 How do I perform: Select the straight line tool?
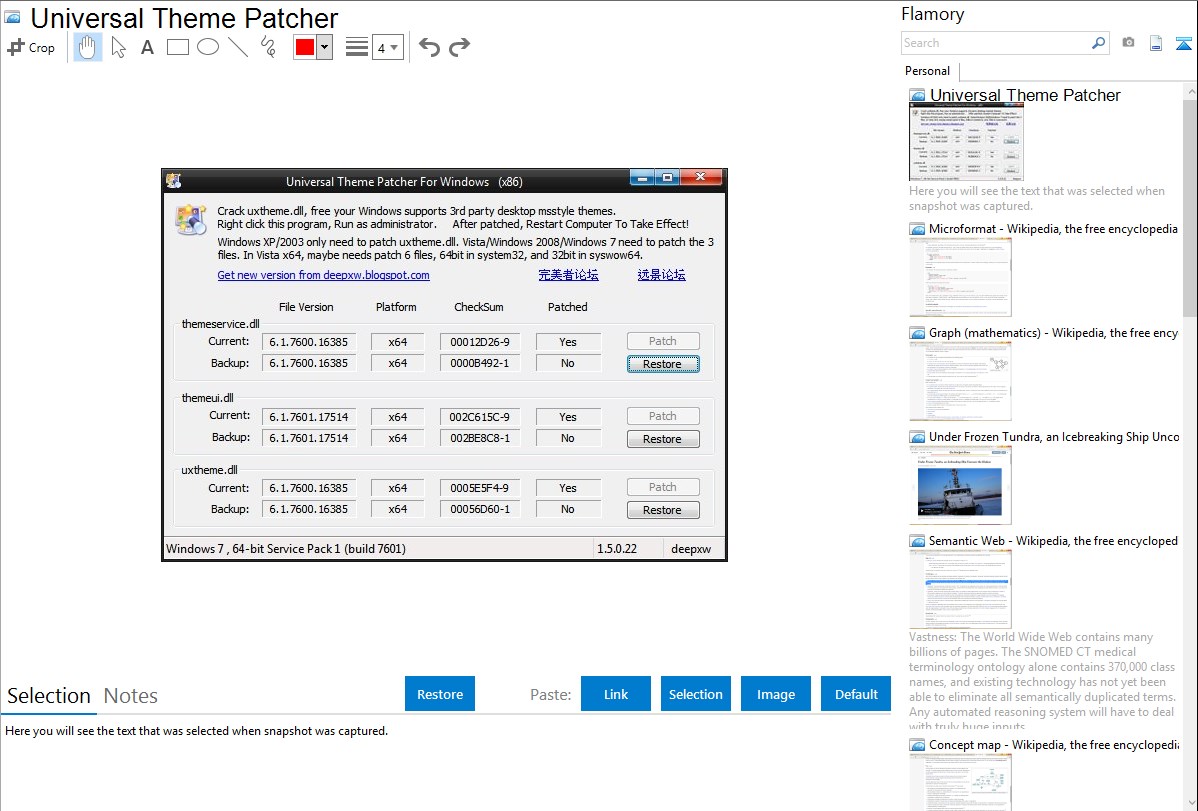(238, 47)
